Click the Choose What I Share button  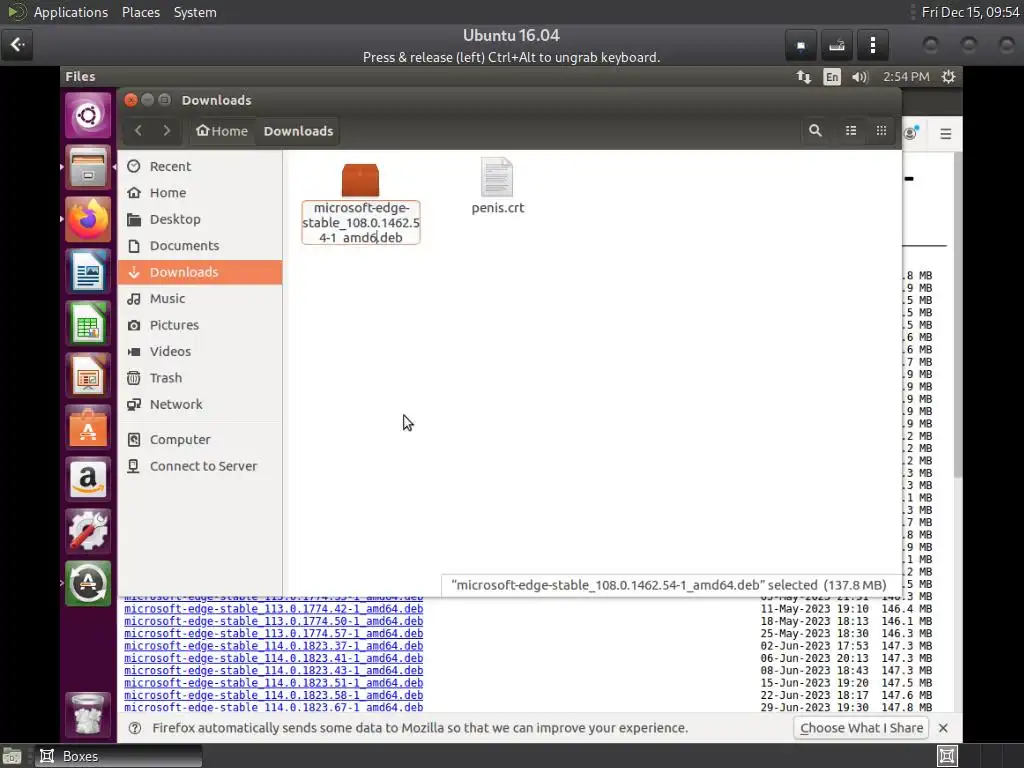861,728
